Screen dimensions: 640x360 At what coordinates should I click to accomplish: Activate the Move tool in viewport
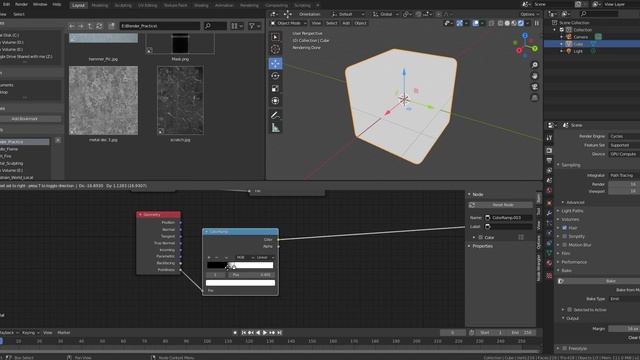(276, 63)
